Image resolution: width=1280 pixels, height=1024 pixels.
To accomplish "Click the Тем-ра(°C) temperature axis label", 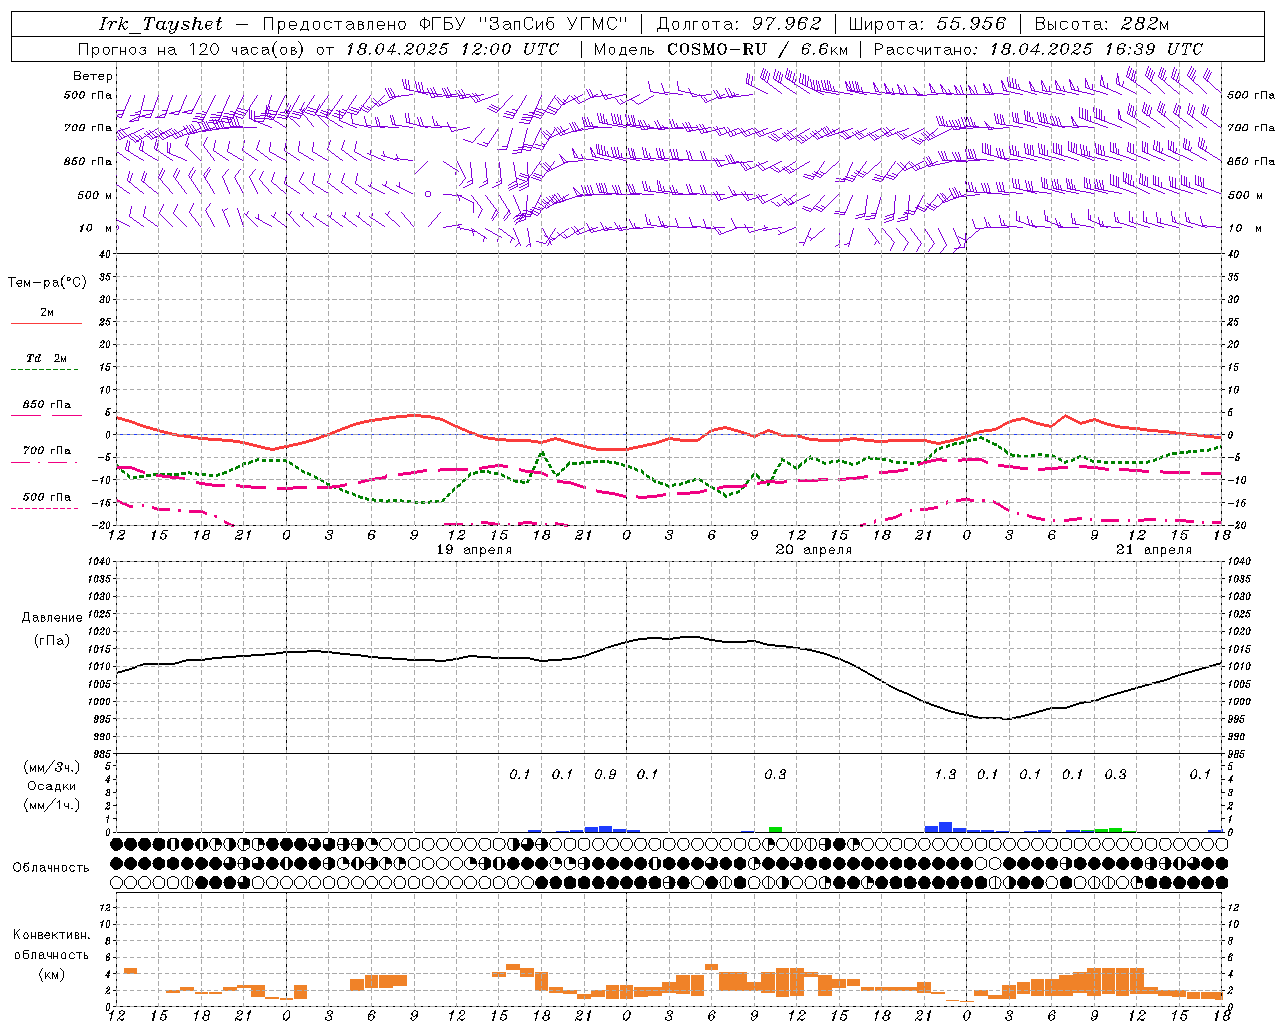I will (x=47, y=283).
